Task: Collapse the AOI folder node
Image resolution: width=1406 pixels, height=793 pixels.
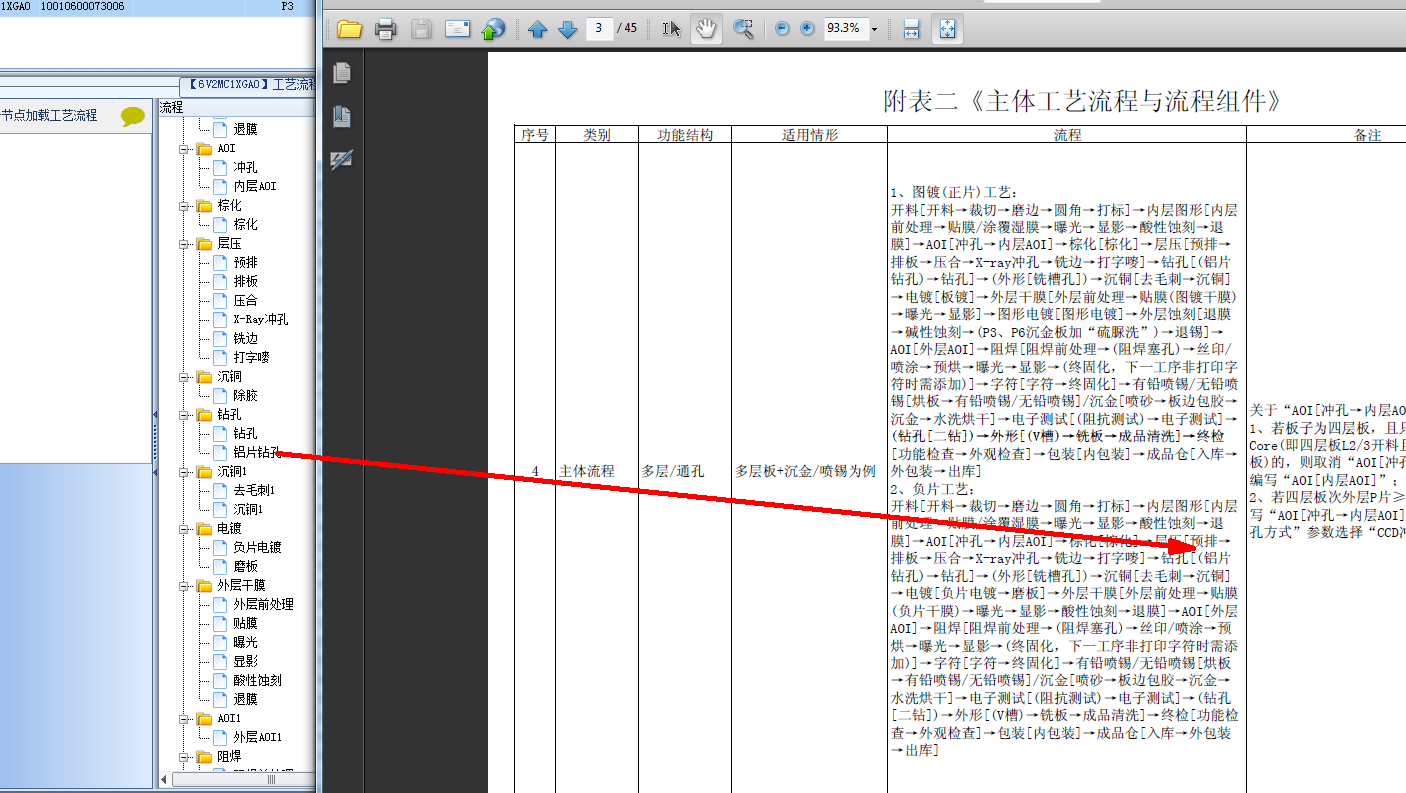Action: coord(184,149)
